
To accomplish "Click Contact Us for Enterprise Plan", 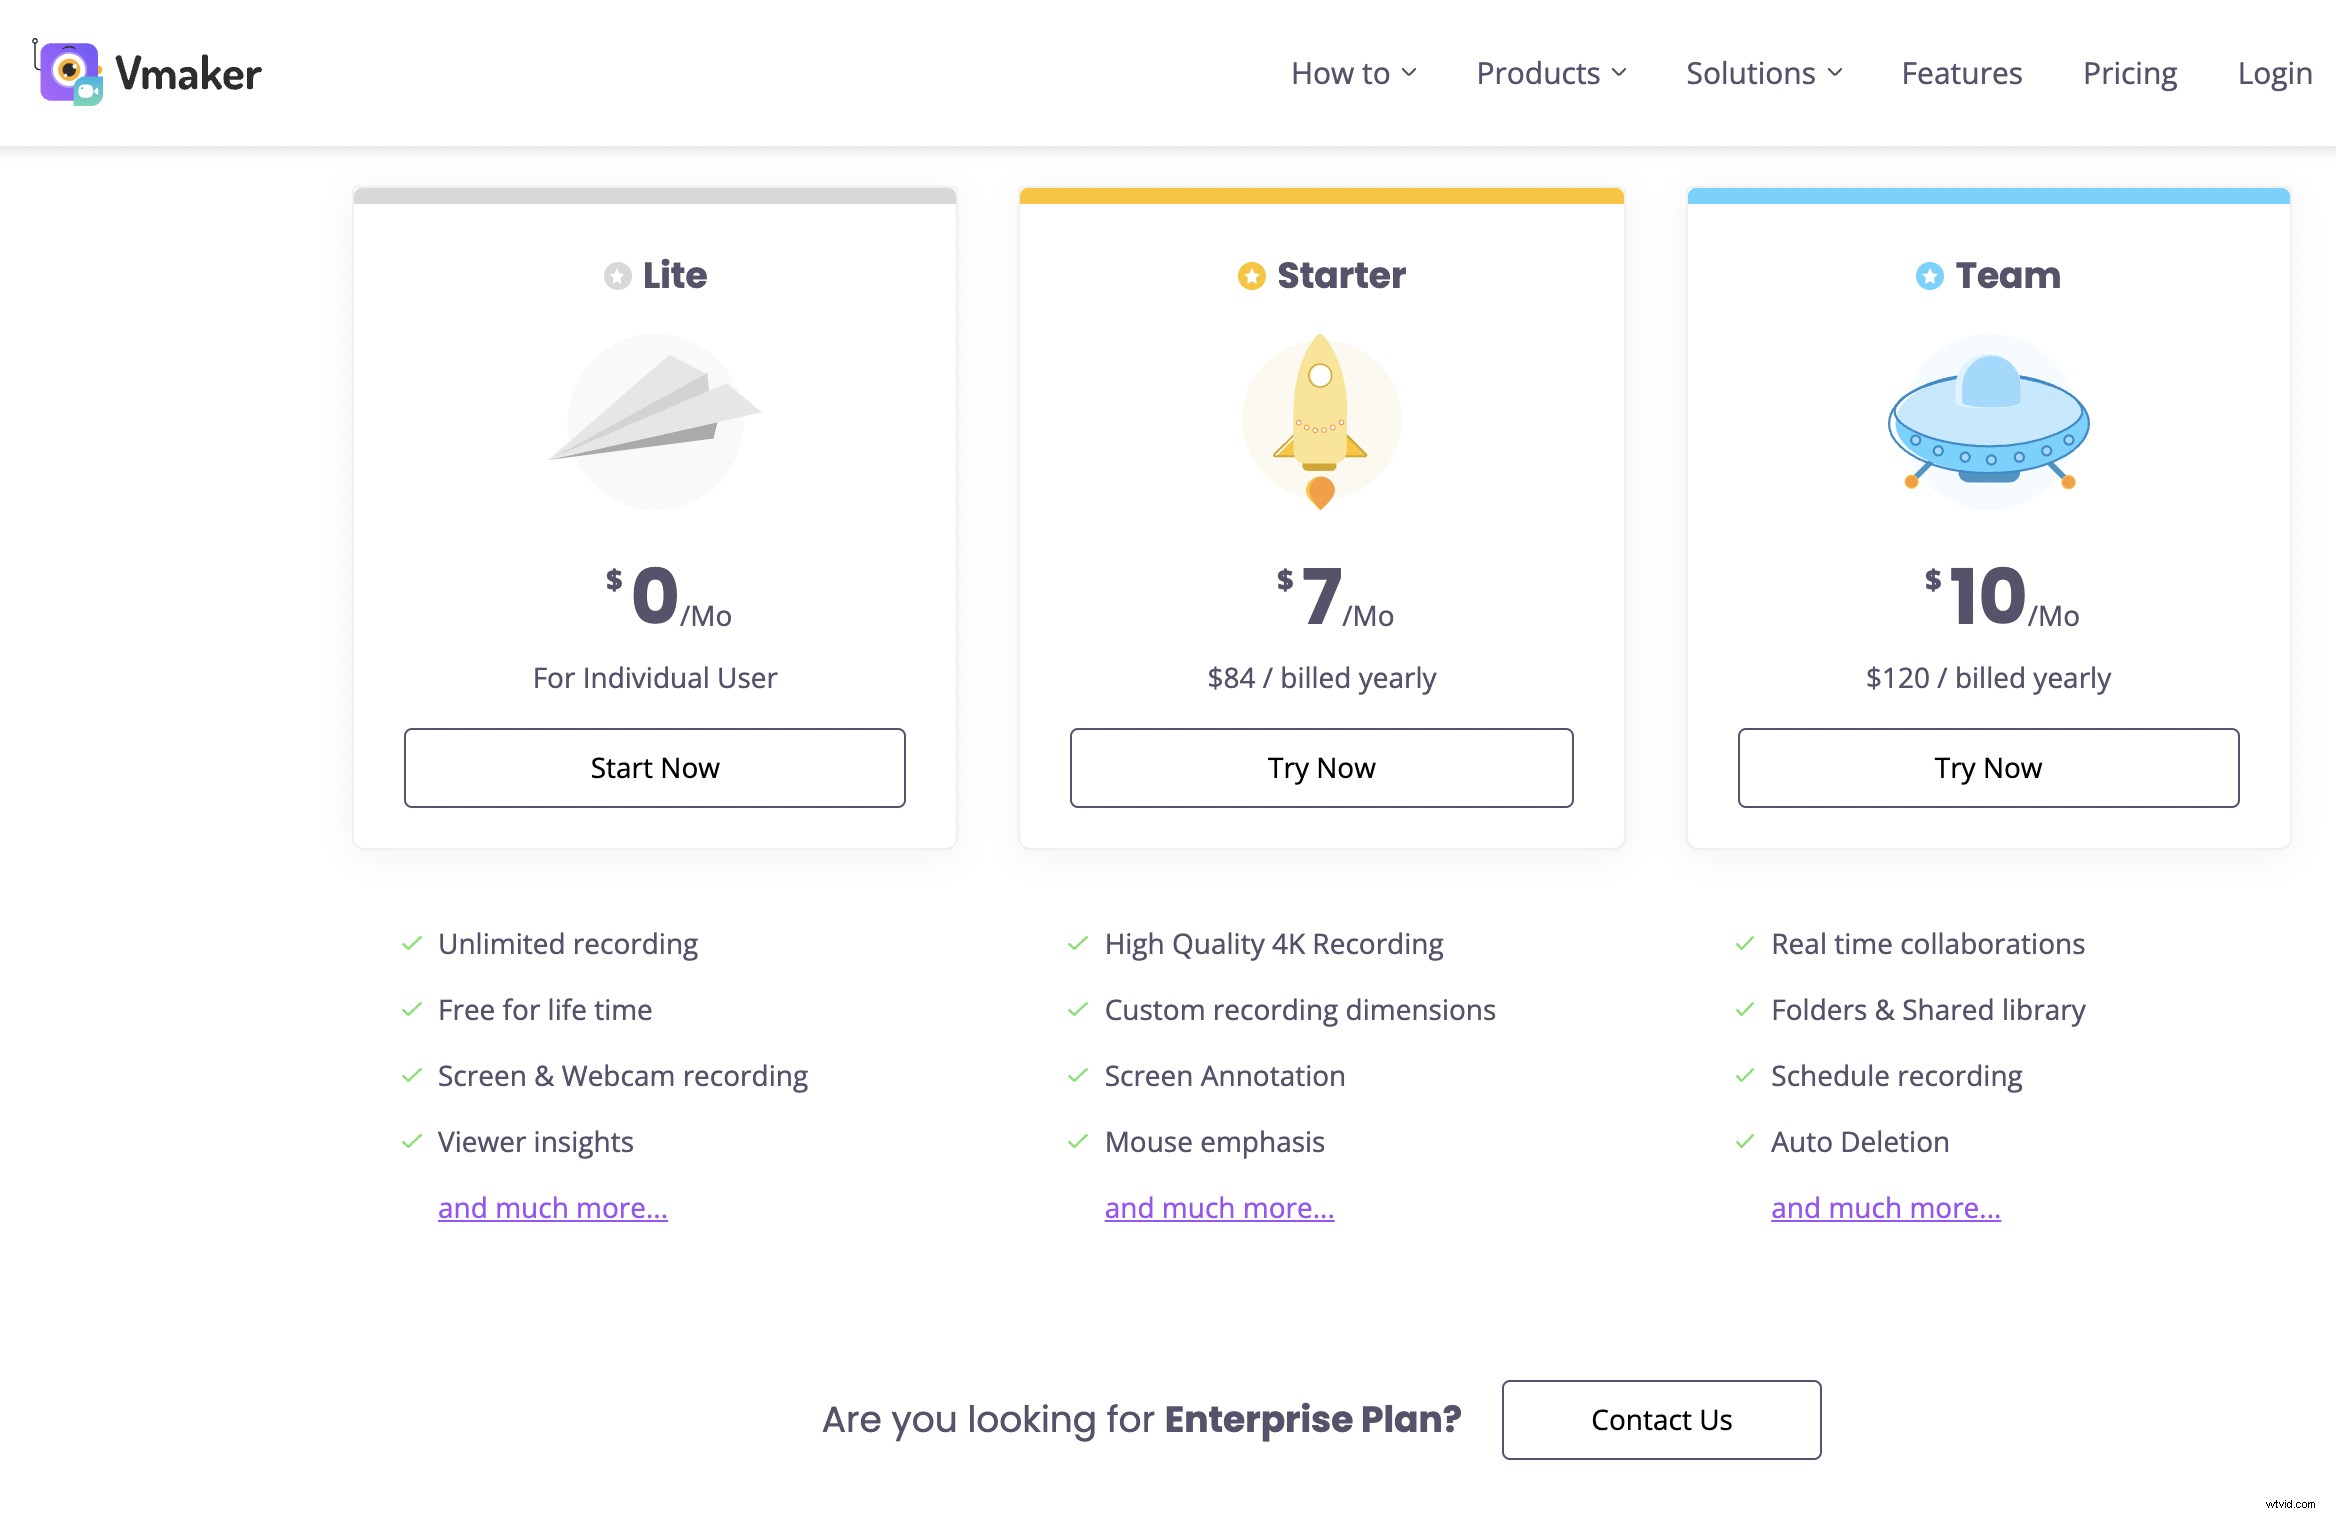I will pyautogui.click(x=1661, y=1420).
